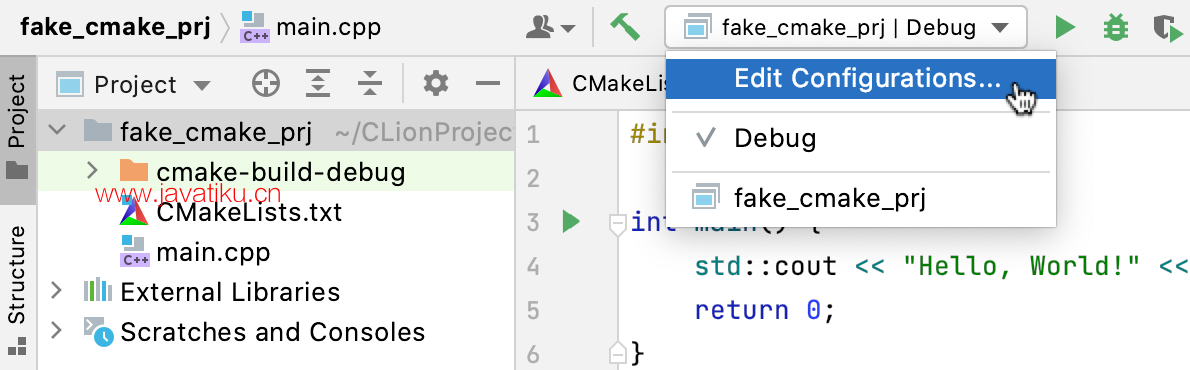
Task: Click the green hammer Build icon
Action: tap(625, 28)
